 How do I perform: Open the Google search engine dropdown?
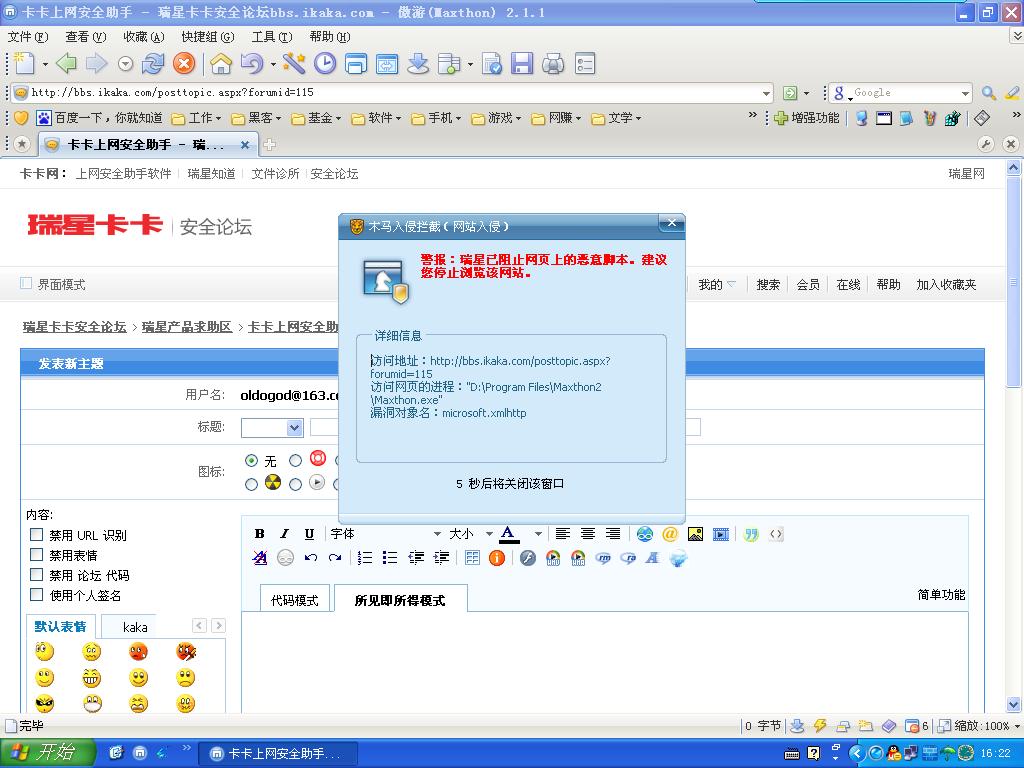click(965, 93)
